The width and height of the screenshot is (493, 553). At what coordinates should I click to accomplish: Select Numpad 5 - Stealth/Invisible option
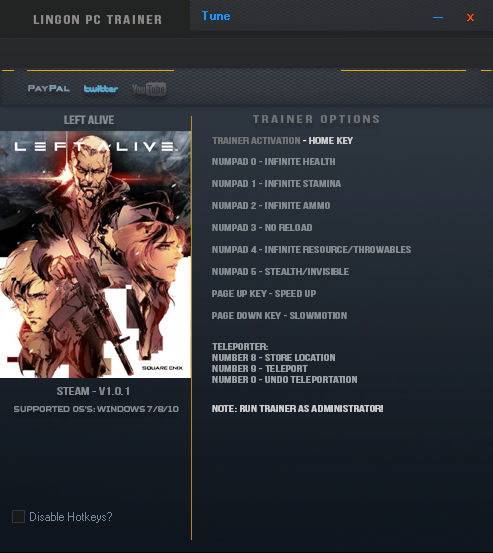pyautogui.click(x=280, y=272)
